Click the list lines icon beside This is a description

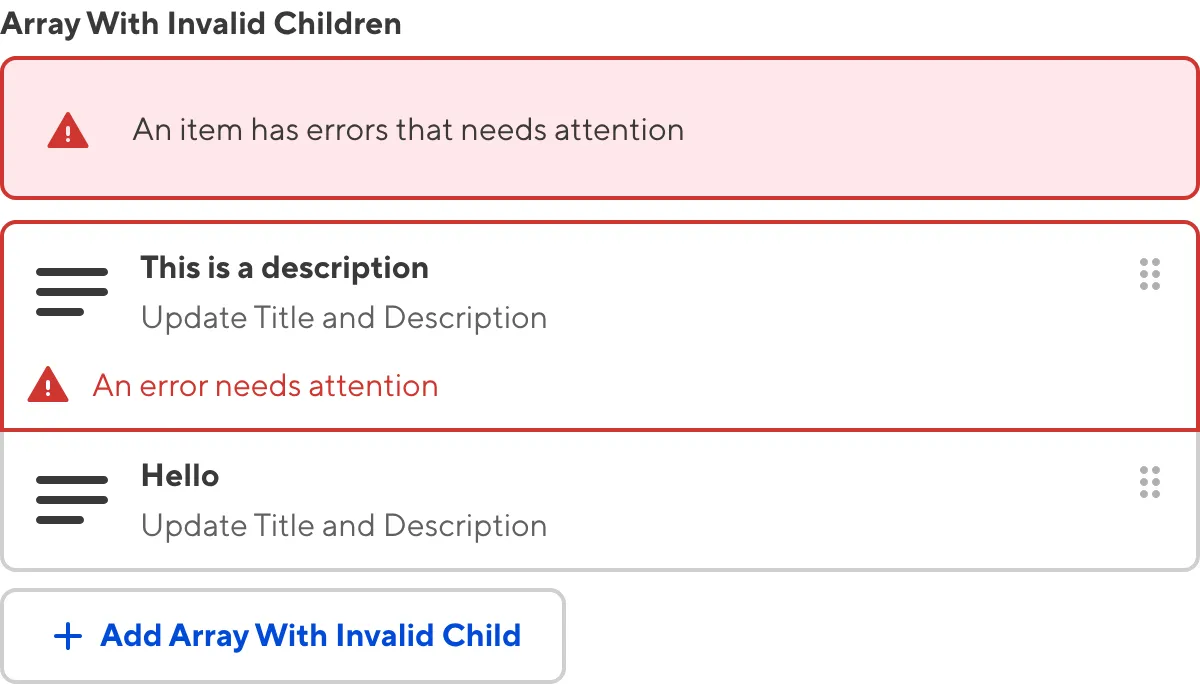pos(71,290)
